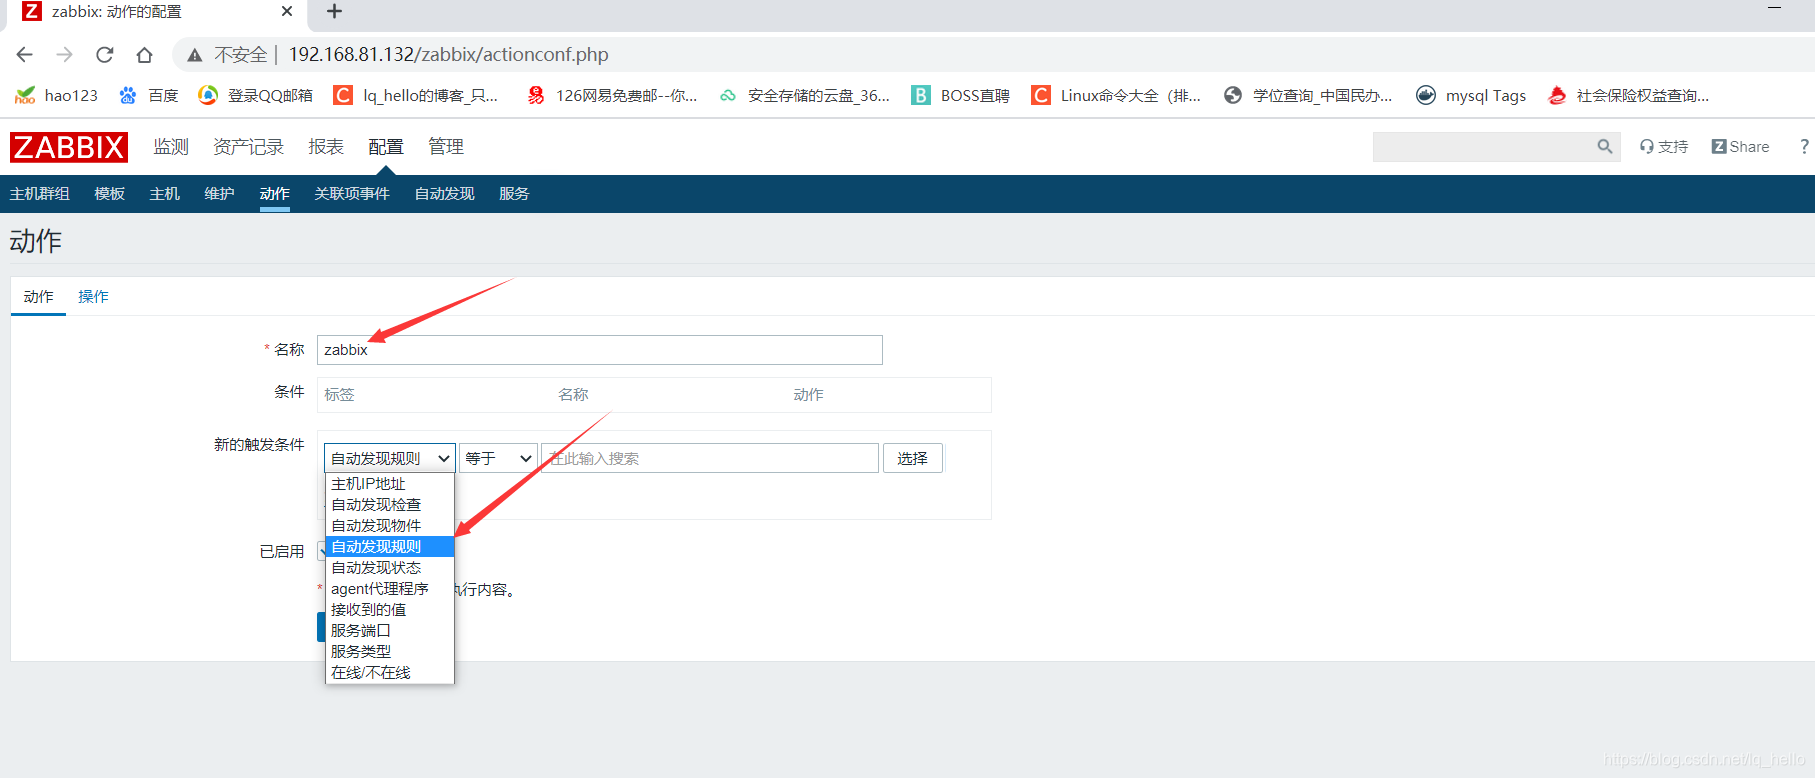Expand the 等于 operator dropdown
The width and height of the screenshot is (1815, 778).
pos(498,458)
